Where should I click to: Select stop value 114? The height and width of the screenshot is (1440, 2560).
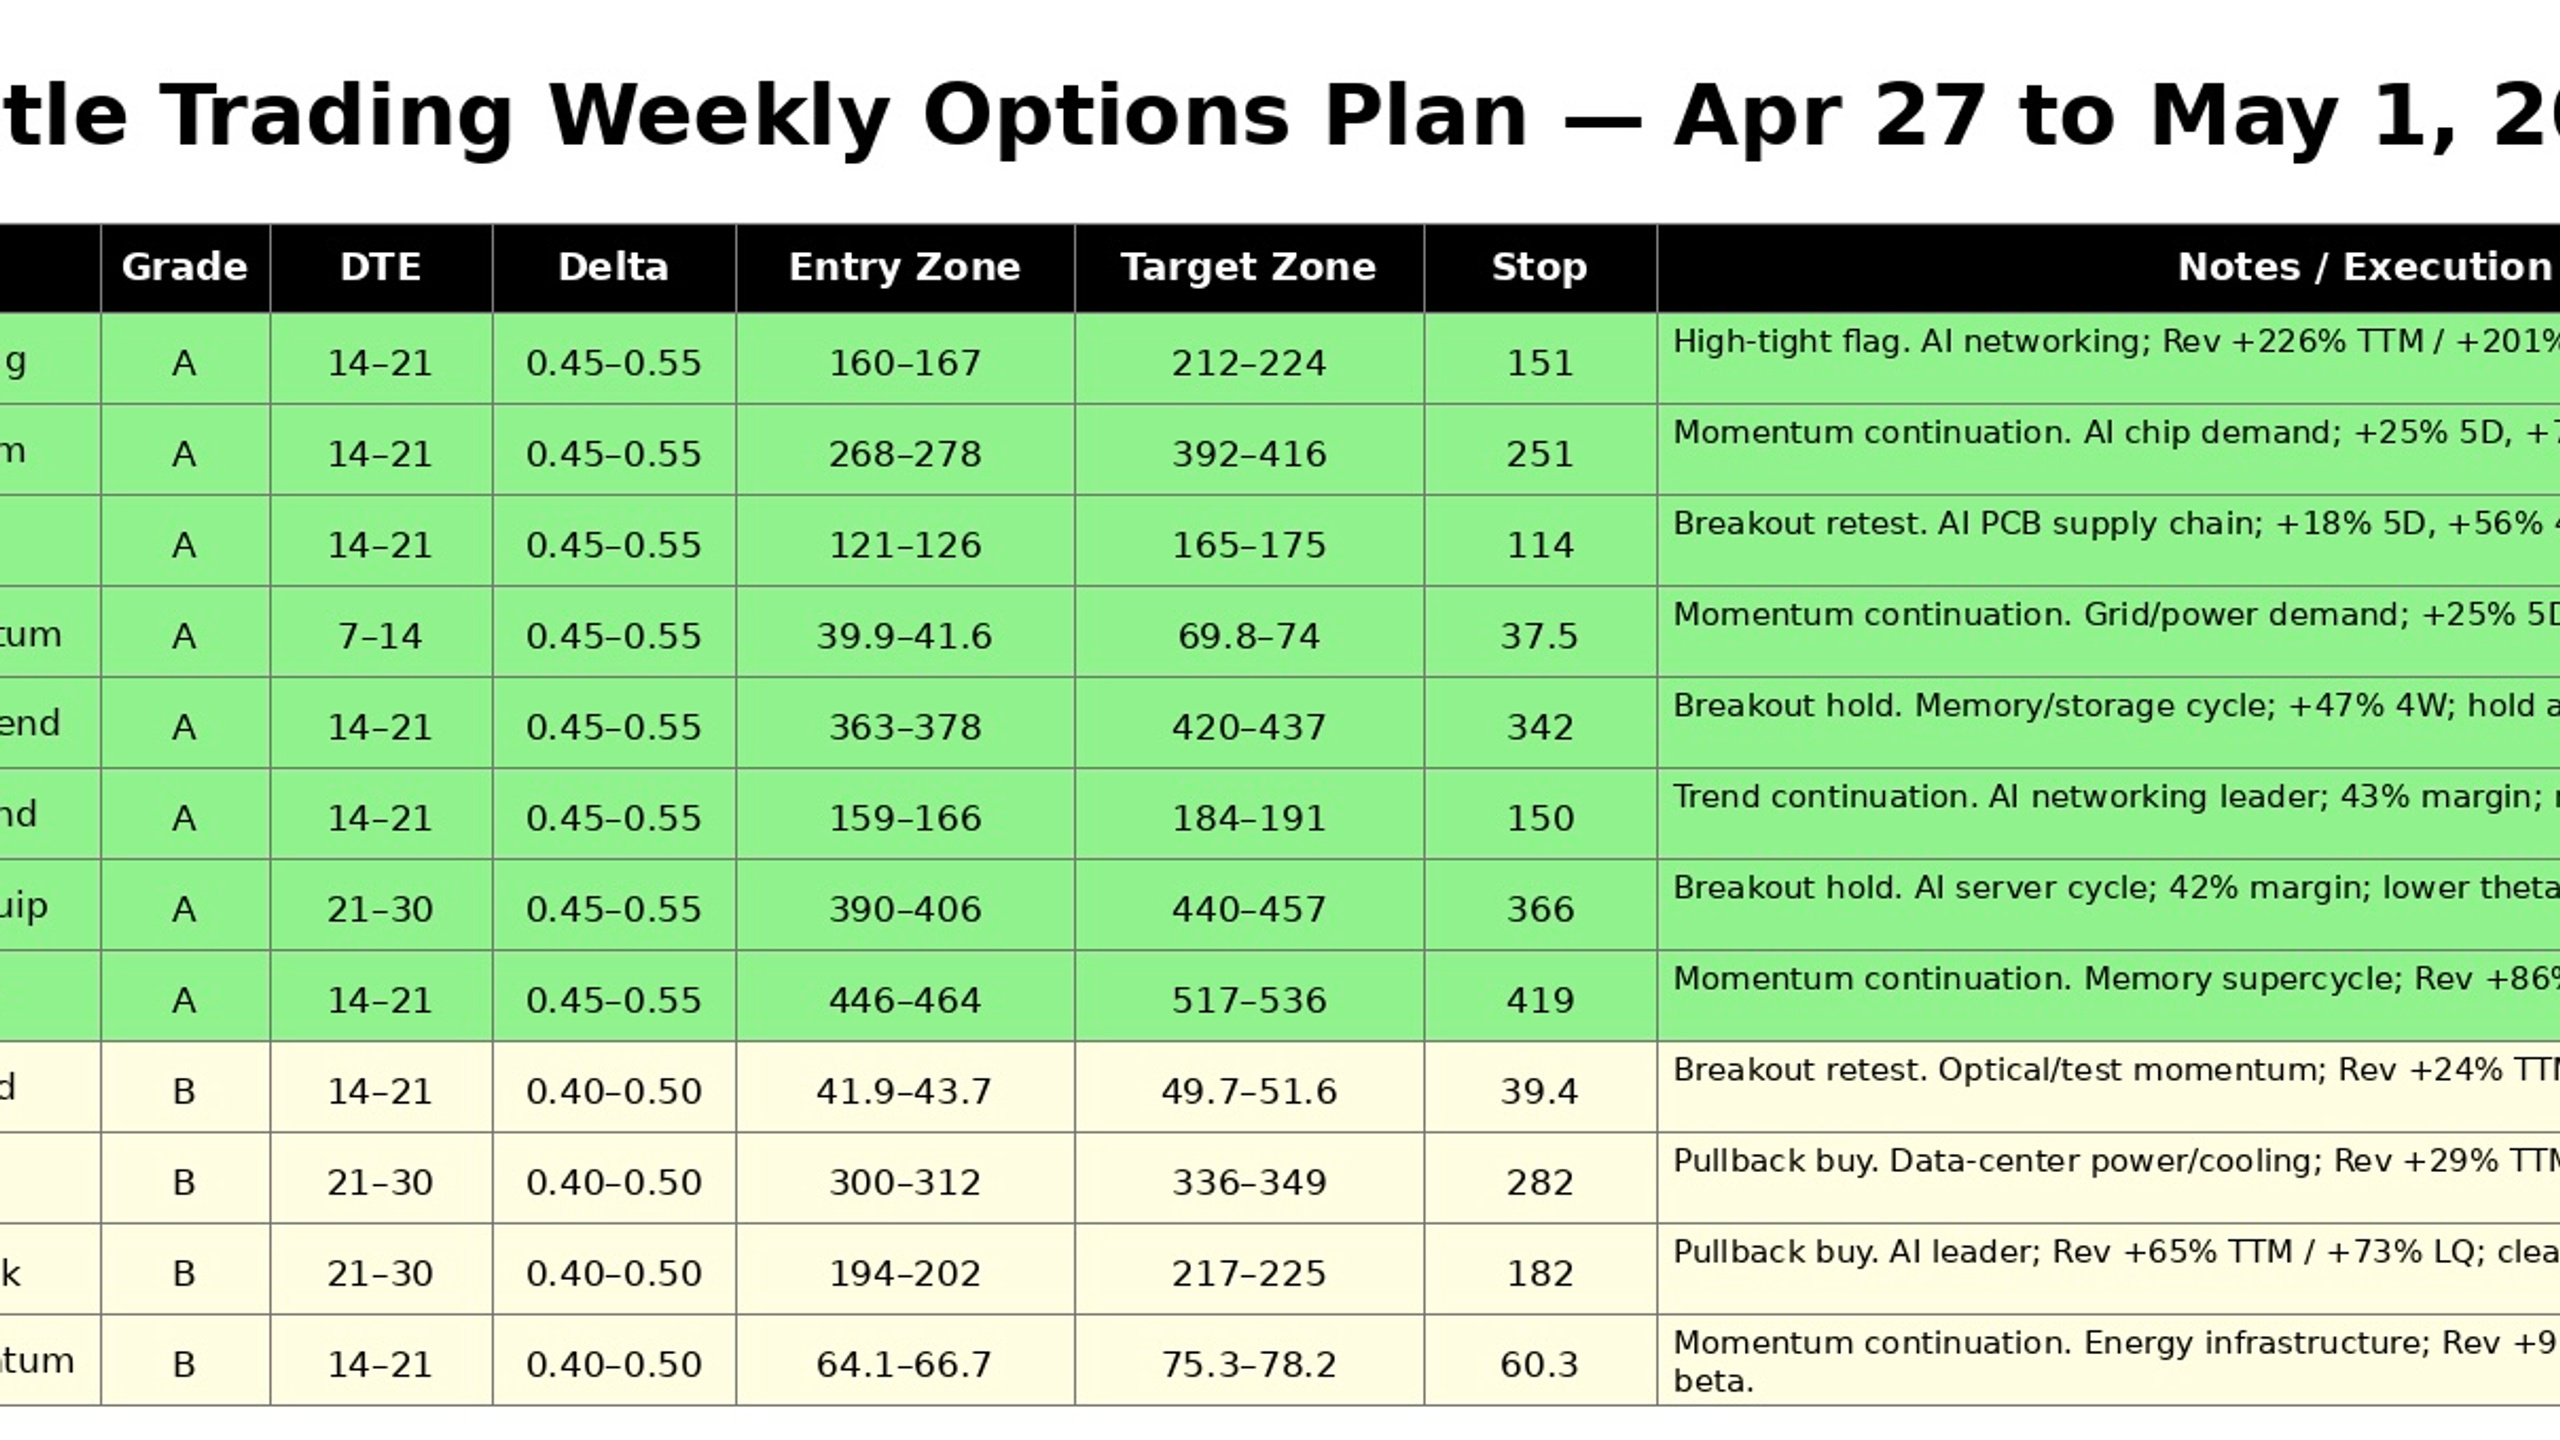point(1540,545)
